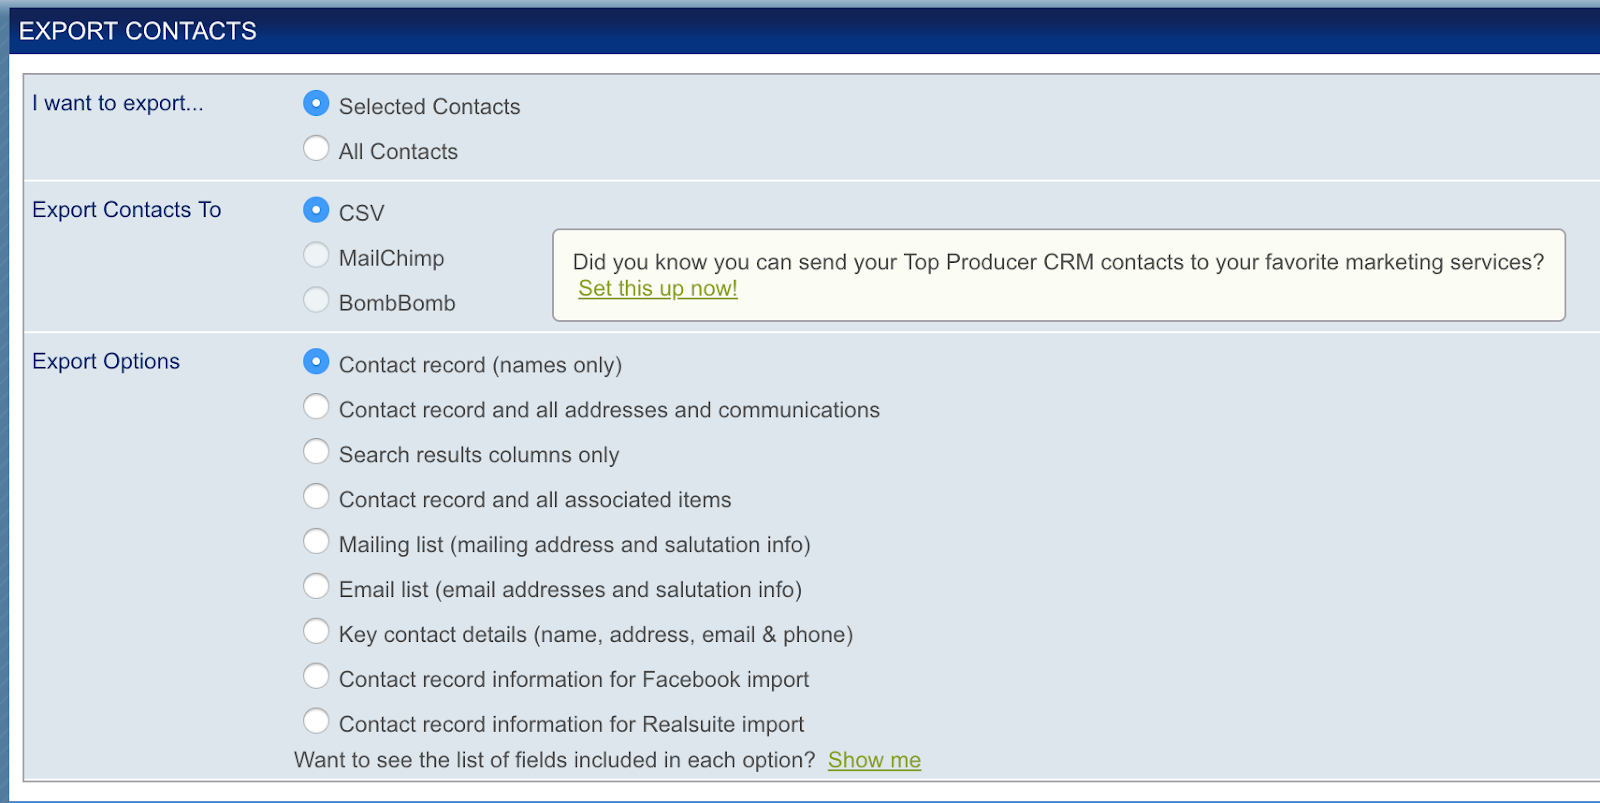Click the Export Contacts header title

click(138, 31)
